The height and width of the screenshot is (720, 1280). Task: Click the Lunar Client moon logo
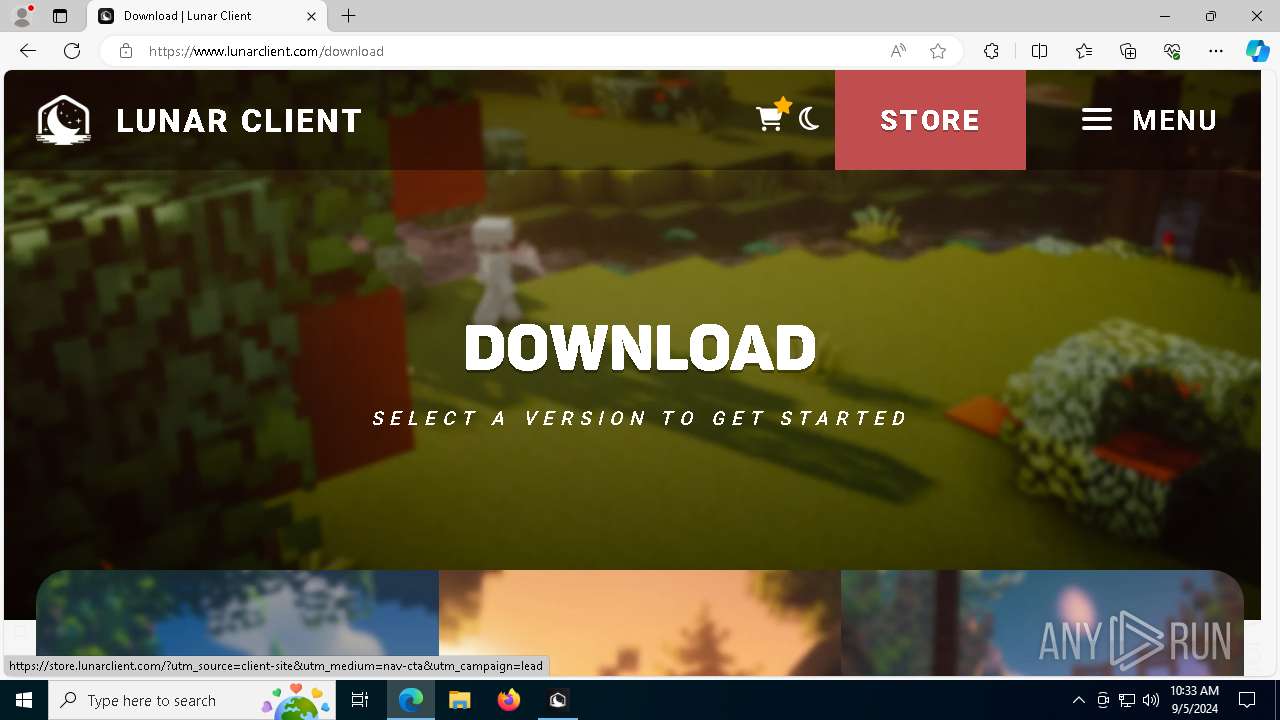tap(63, 120)
